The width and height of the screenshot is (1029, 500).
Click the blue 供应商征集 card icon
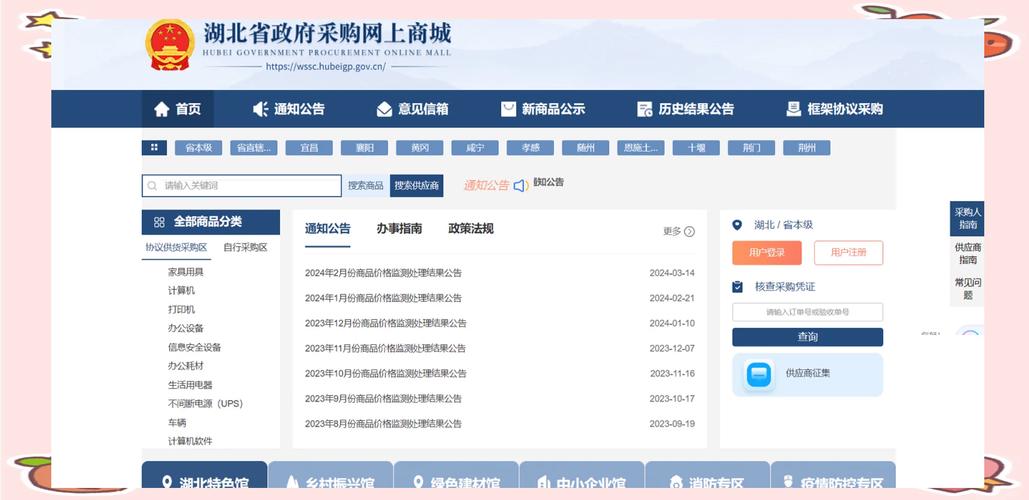click(759, 374)
